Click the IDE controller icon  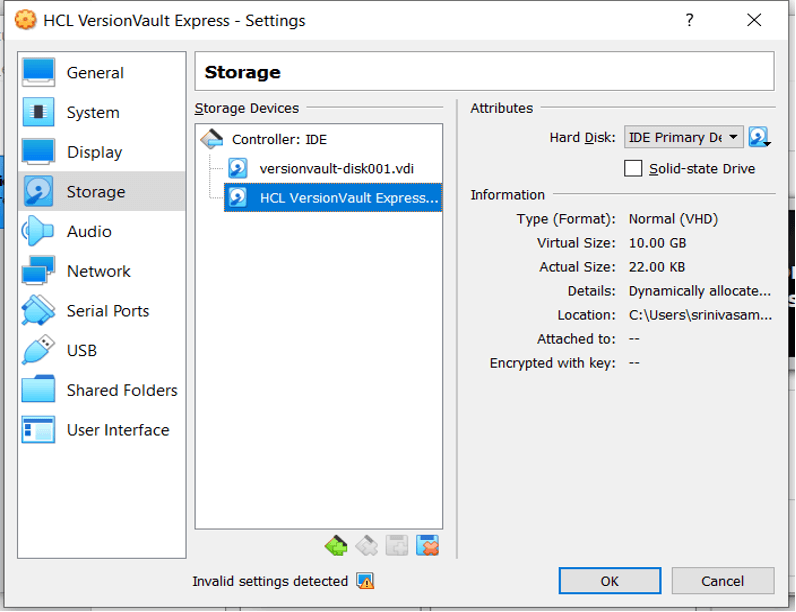pos(212,139)
